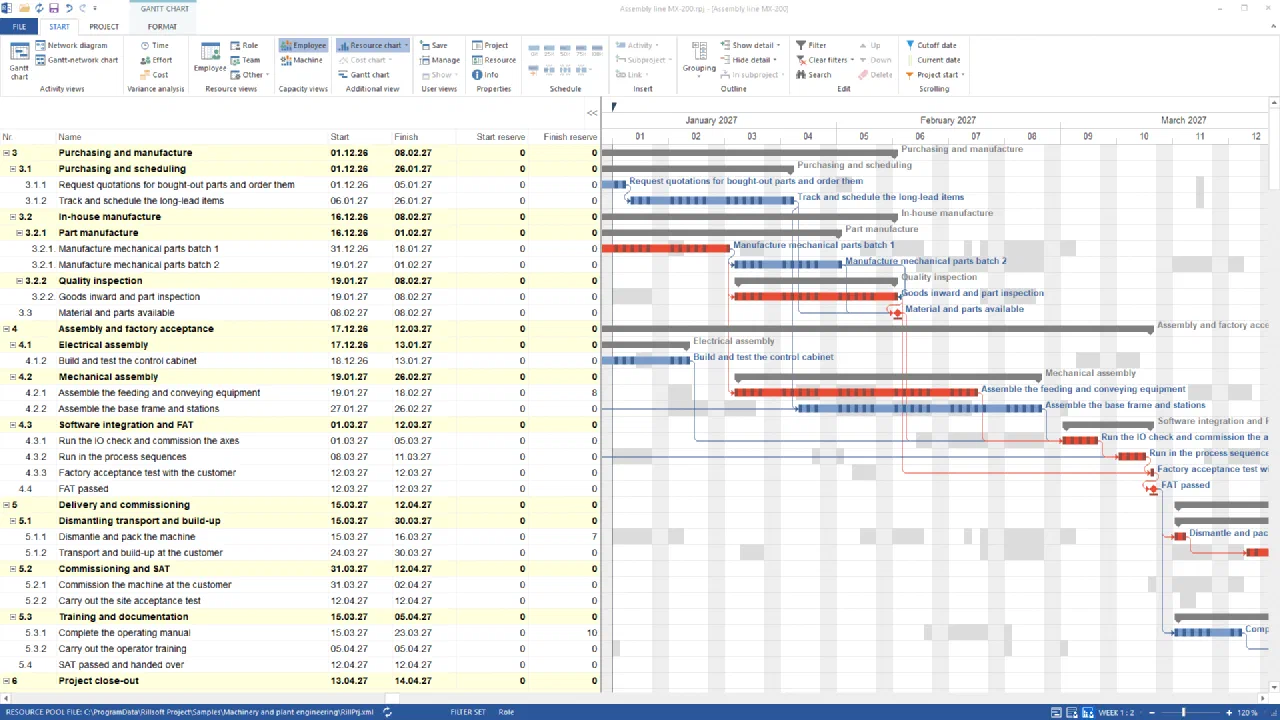Click zoom out minus on status bar
Viewport: 1280px width, 720px height.
coord(1153,712)
